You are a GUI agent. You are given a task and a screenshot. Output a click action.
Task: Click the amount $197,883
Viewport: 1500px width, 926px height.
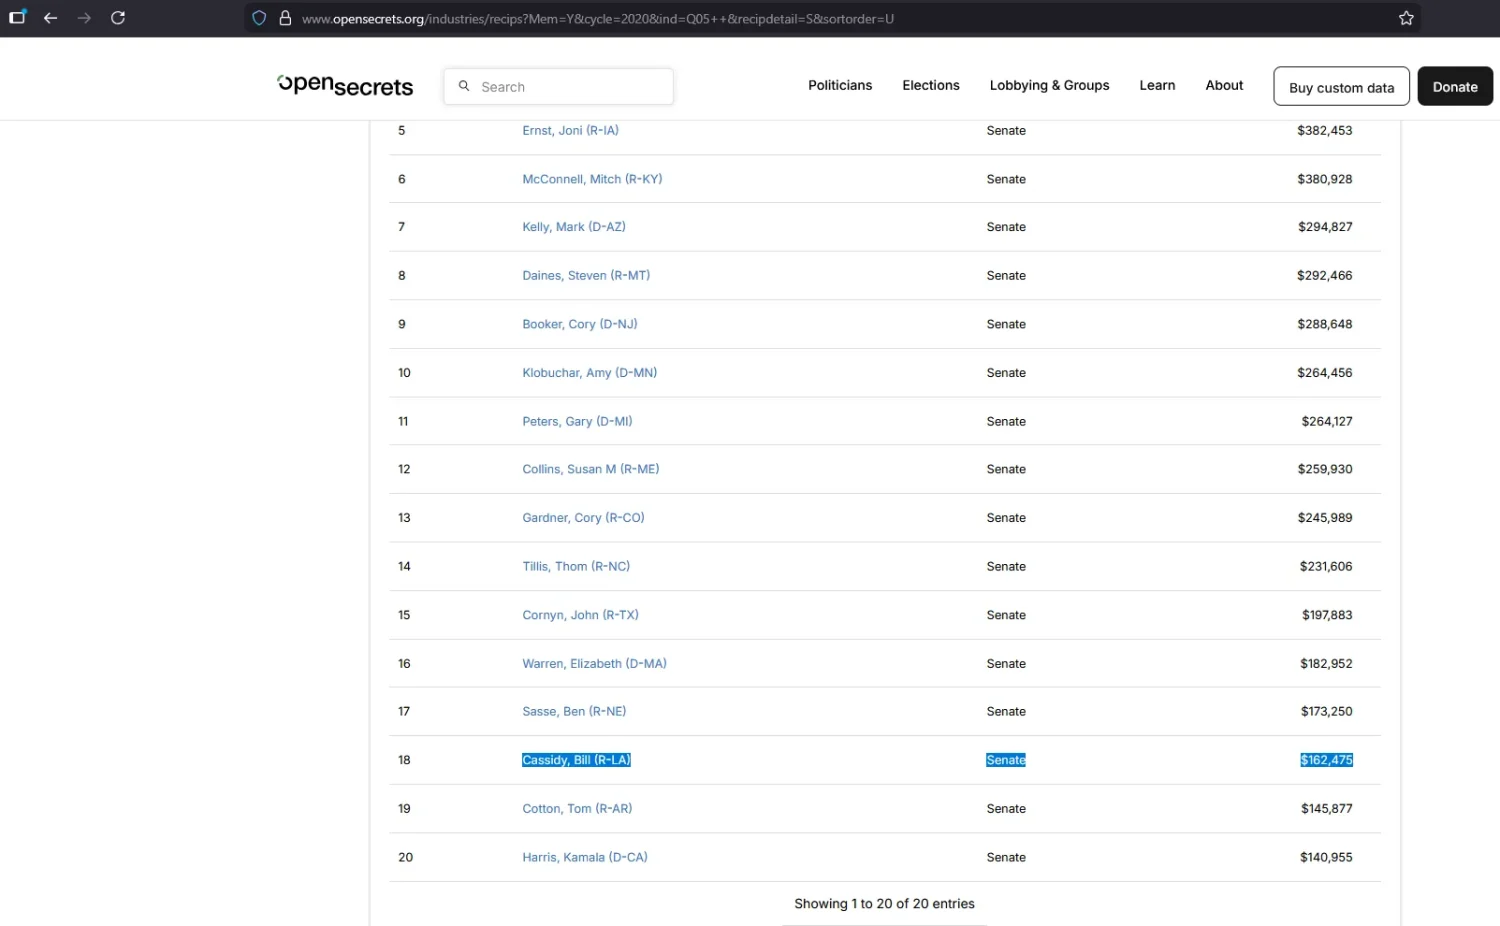(x=1327, y=615)
